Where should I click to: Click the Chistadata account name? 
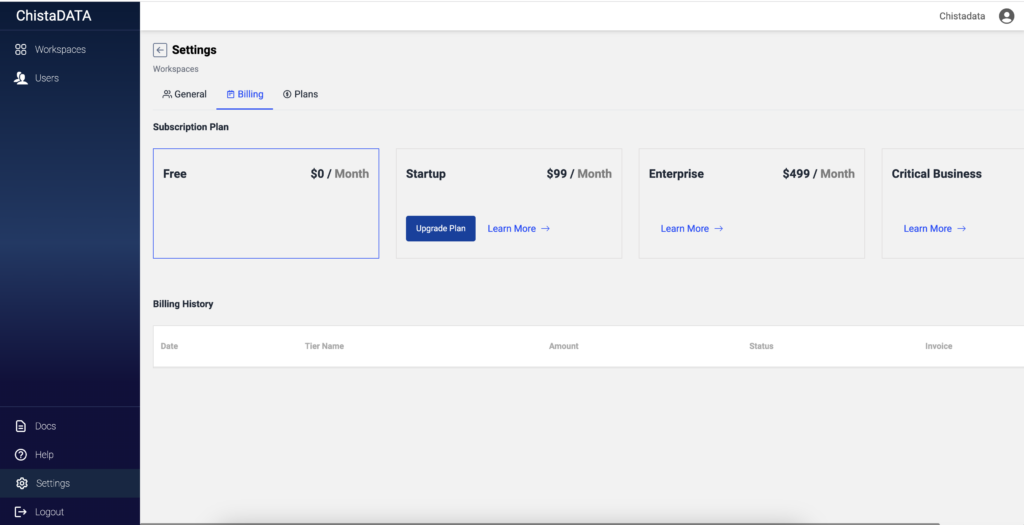962,16
